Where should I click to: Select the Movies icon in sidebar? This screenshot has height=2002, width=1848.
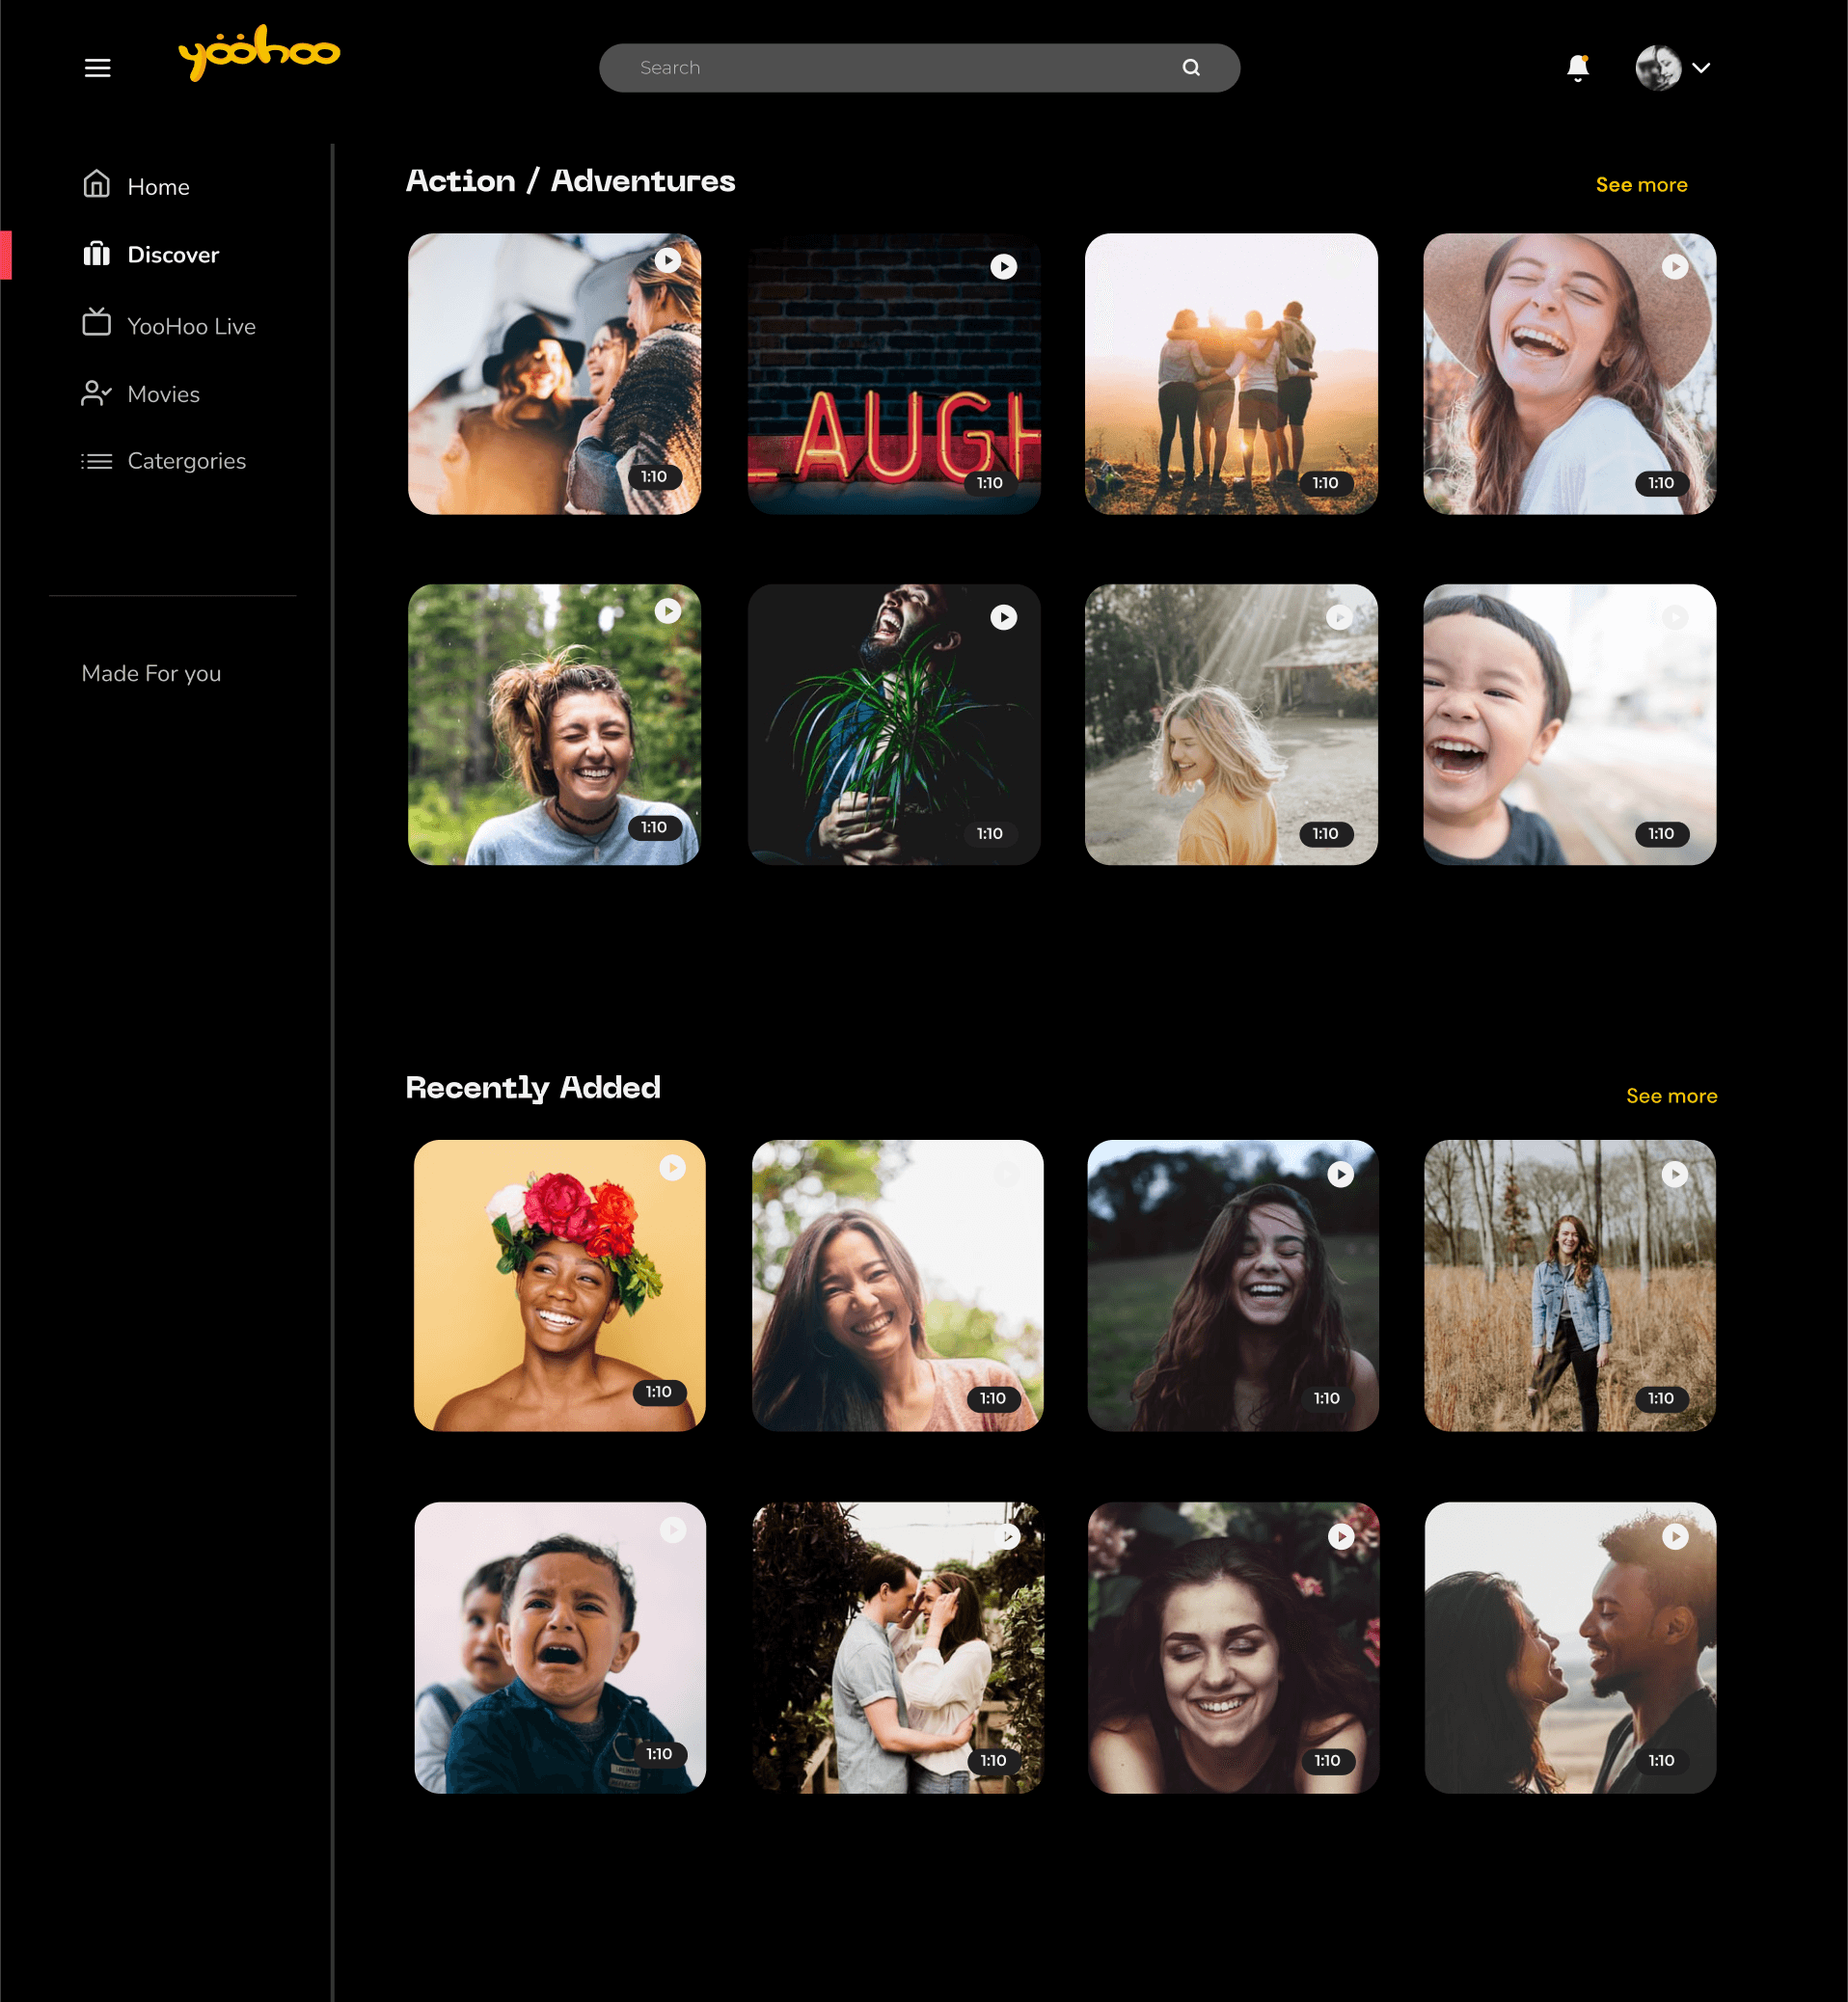pyautogui.click(x=95, y=393)
